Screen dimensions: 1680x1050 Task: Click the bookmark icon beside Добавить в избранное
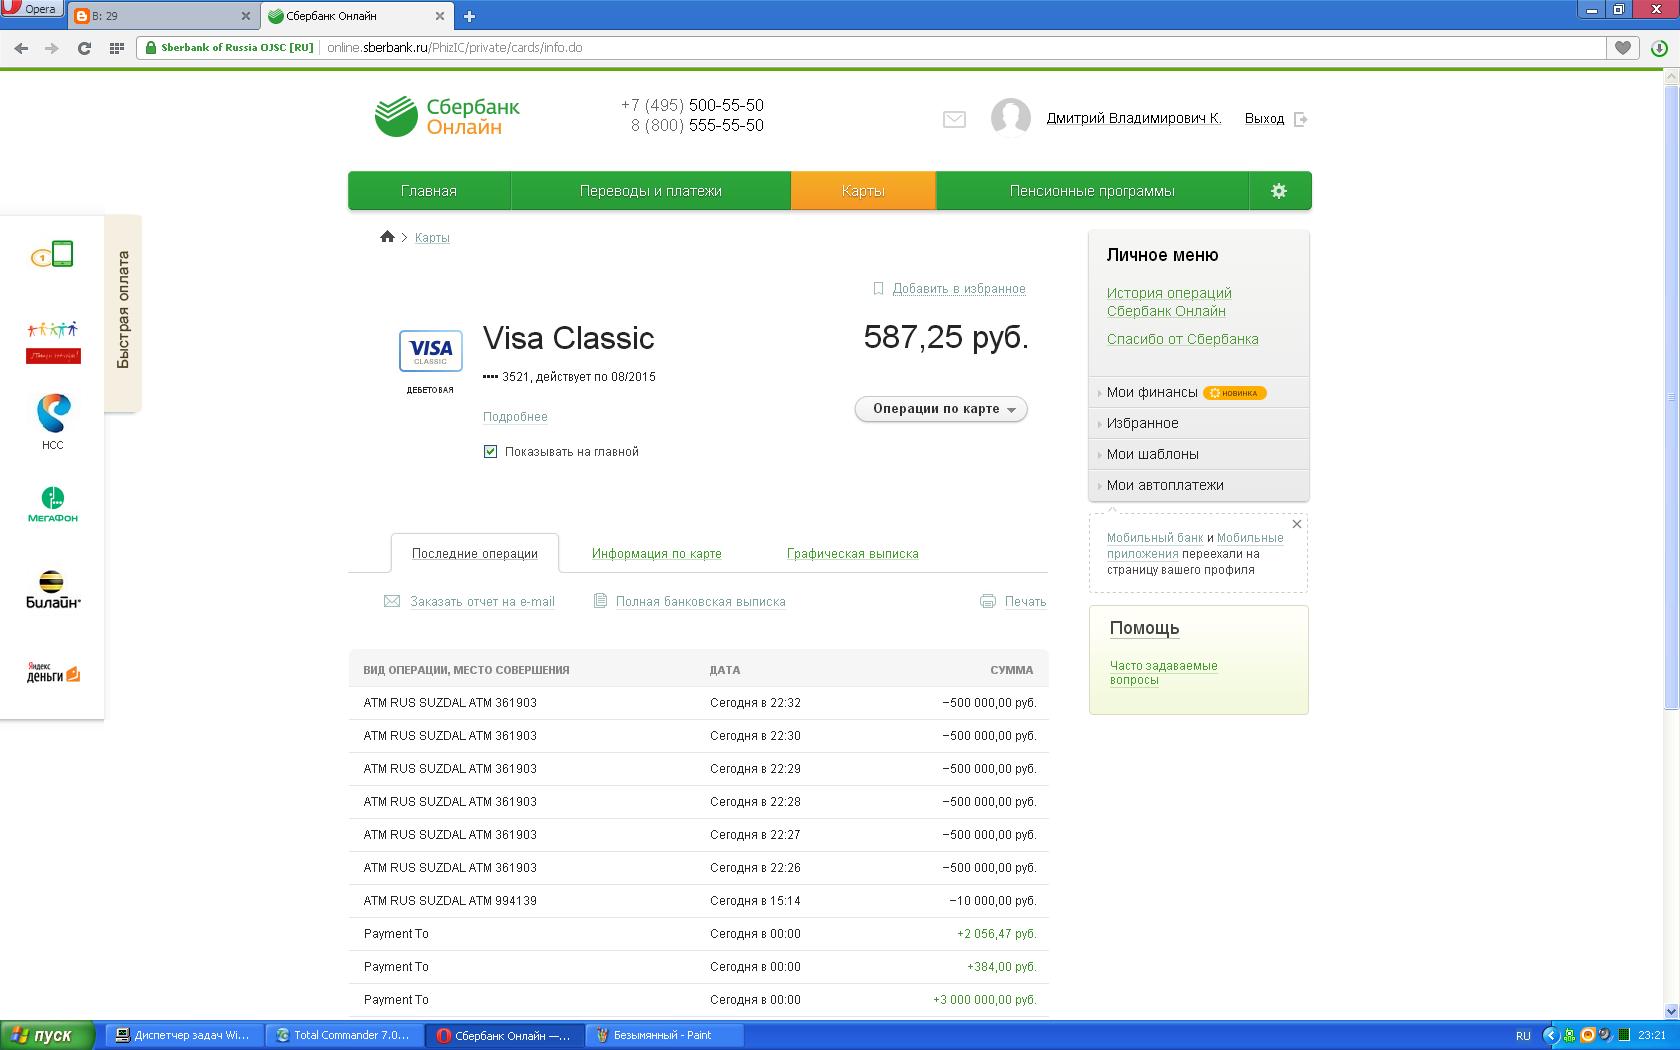click(878, 289)
